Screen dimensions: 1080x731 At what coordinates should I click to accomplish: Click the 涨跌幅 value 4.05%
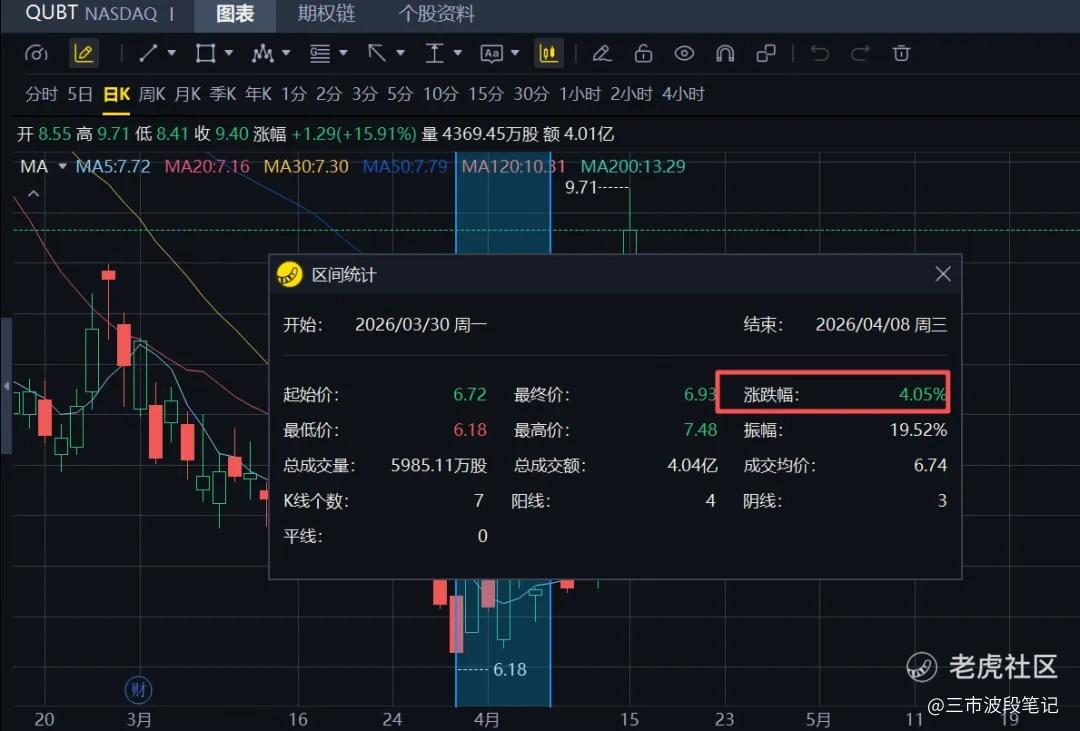[922, 394]
